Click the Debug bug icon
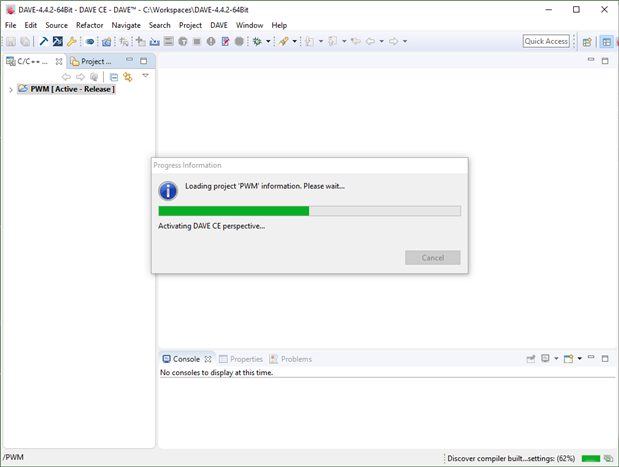 point(257,41)
